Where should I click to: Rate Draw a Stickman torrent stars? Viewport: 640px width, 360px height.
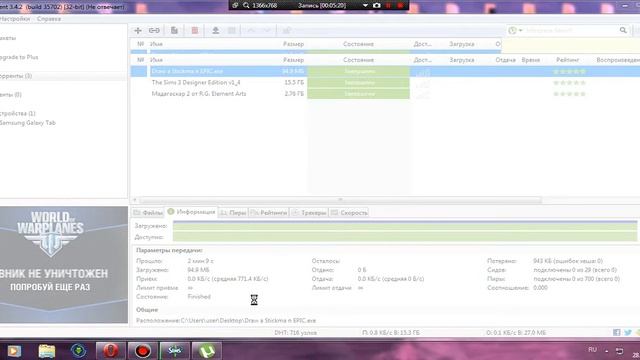(569, 71)
